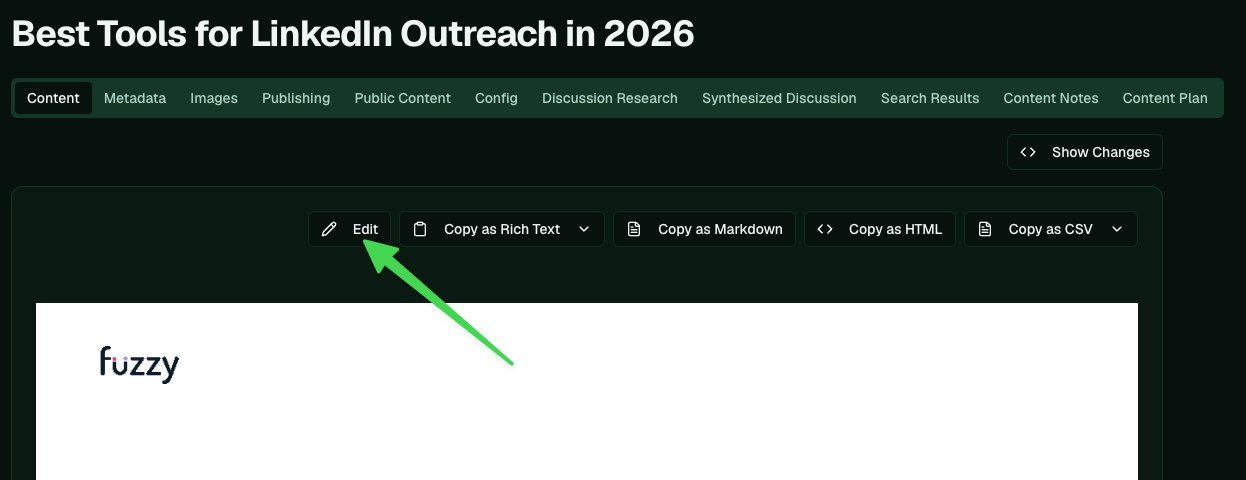The width and height of the screenshot is (1246, 480).
Task: Click the Edit button label
Action: (x=365, y=229)
